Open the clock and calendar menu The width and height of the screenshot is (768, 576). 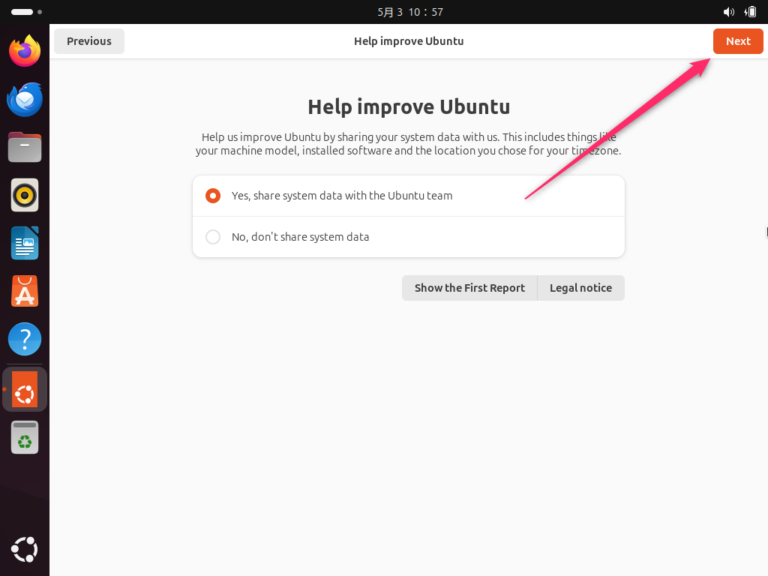coord(410,12)
